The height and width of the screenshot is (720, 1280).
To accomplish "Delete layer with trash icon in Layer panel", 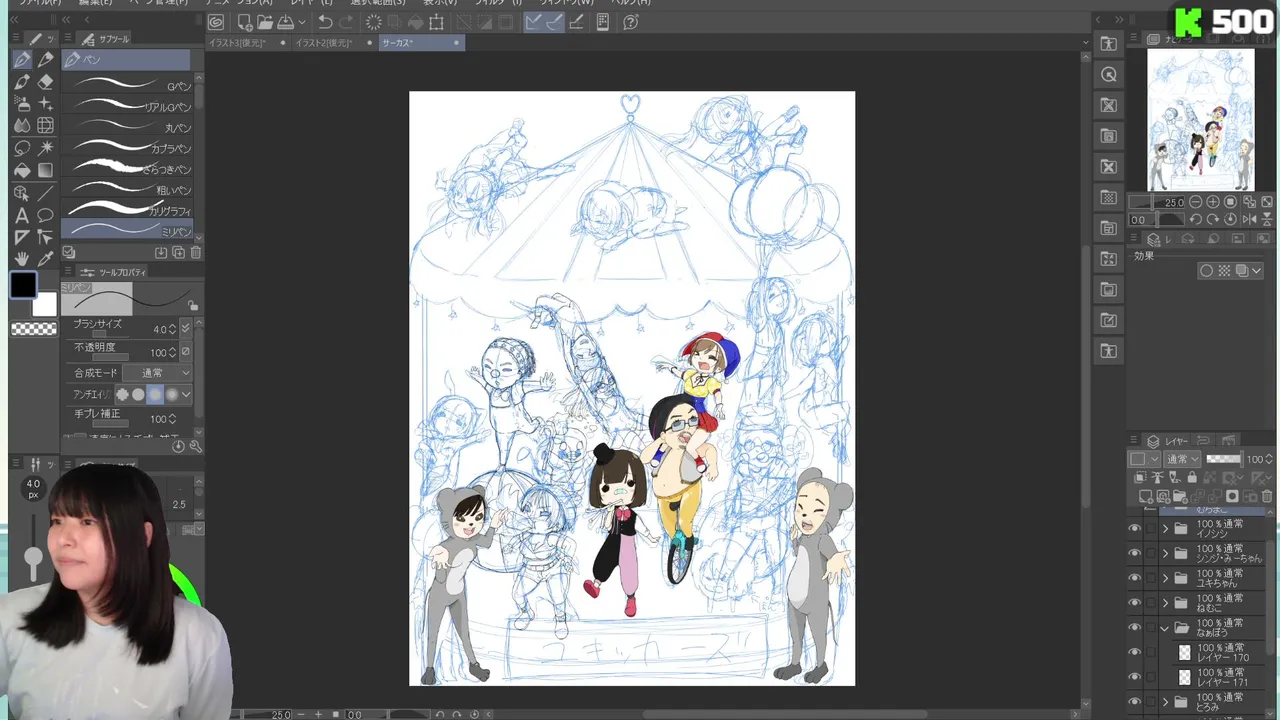I will click(1267, 496).
